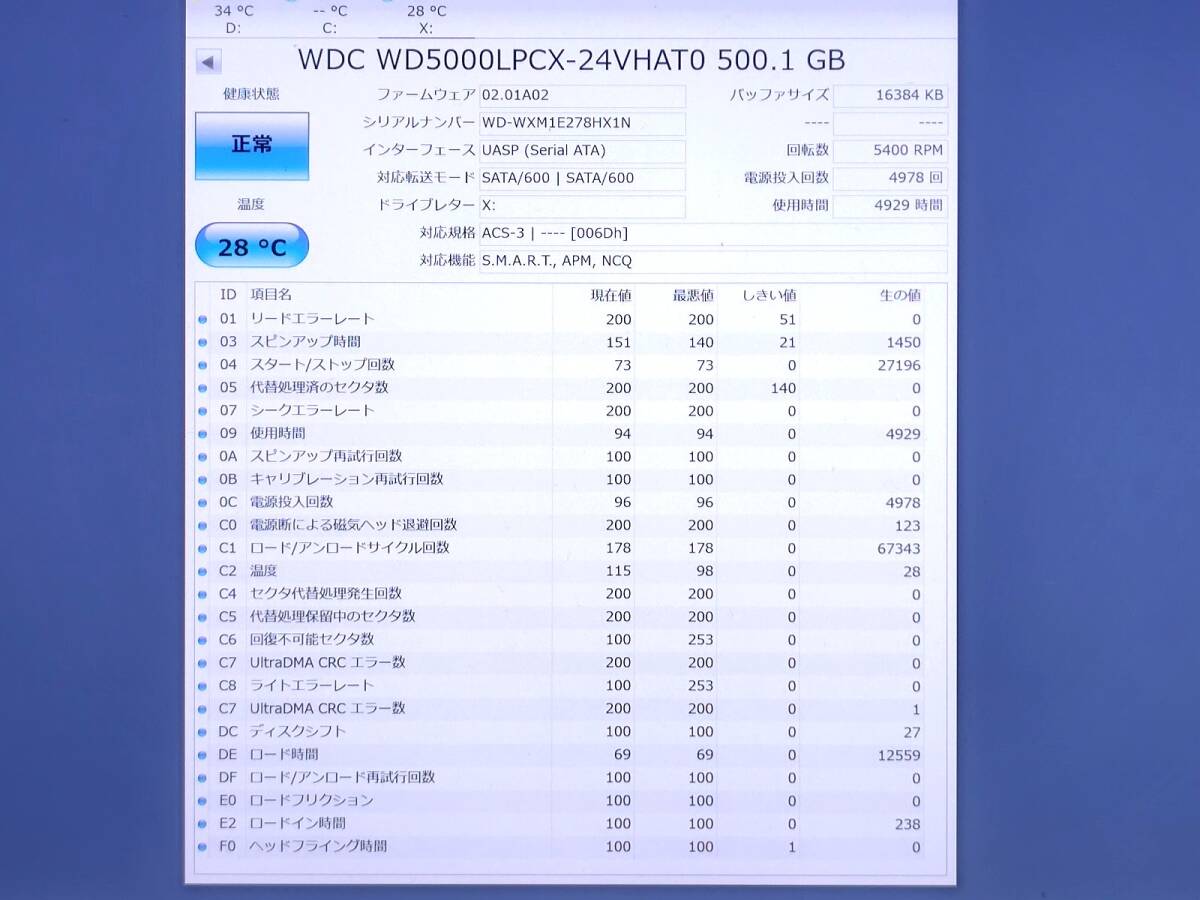1200x900 pixels.
Task: Click the しきい値 column header
Action: pyautogui.click(x=769, y=296)
